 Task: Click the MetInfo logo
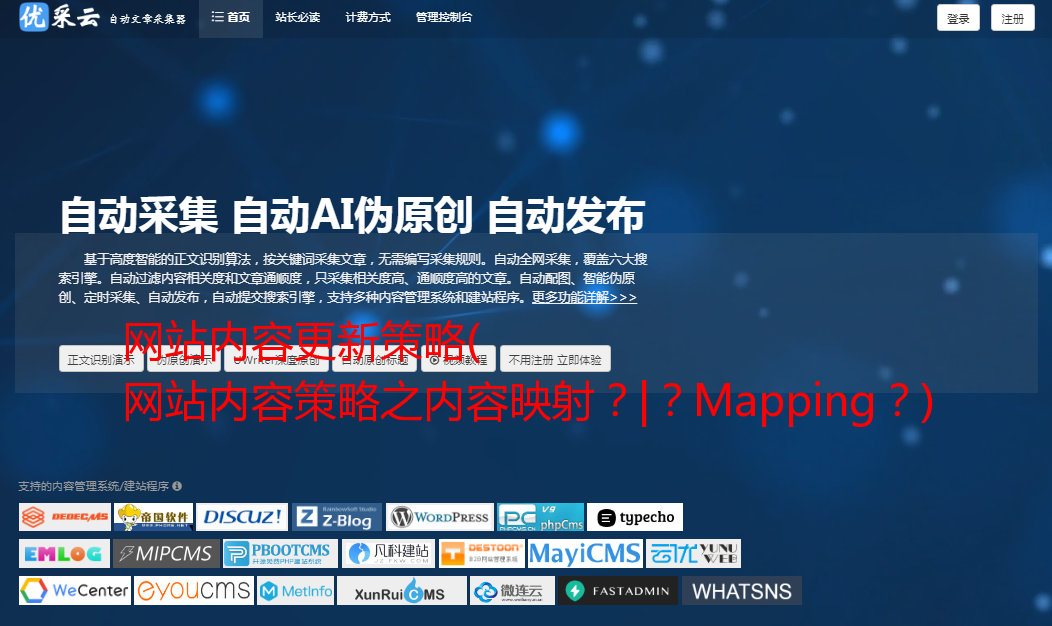coord(296,590)
